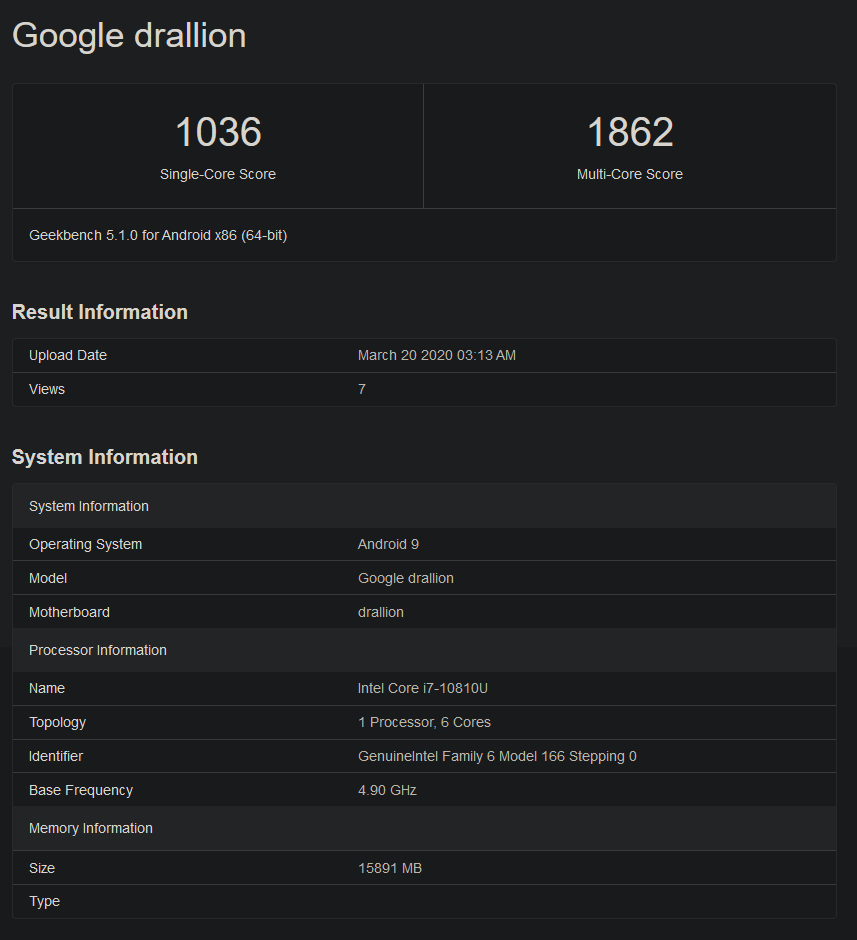Select the GenuineIntel Family 6 Model 166 value
Screen dimensions: 857x940
pos(497,757)
